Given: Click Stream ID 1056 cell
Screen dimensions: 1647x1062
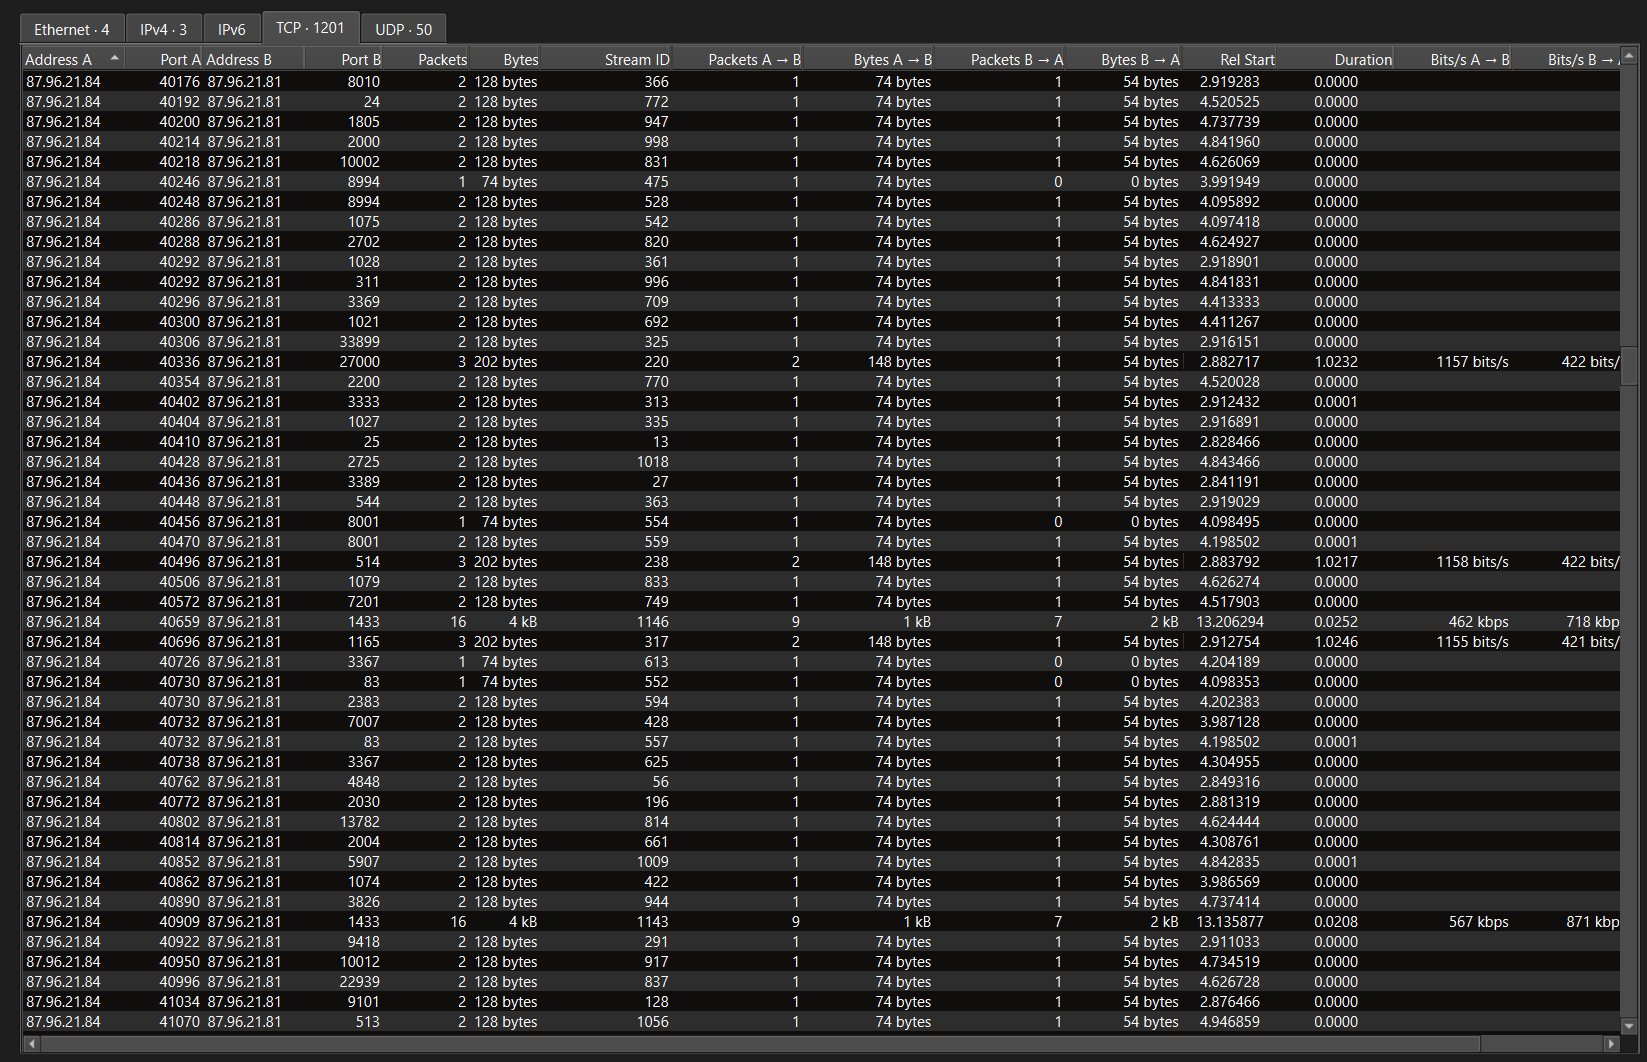Looking at the screenshot, I should click(652, 1022).
